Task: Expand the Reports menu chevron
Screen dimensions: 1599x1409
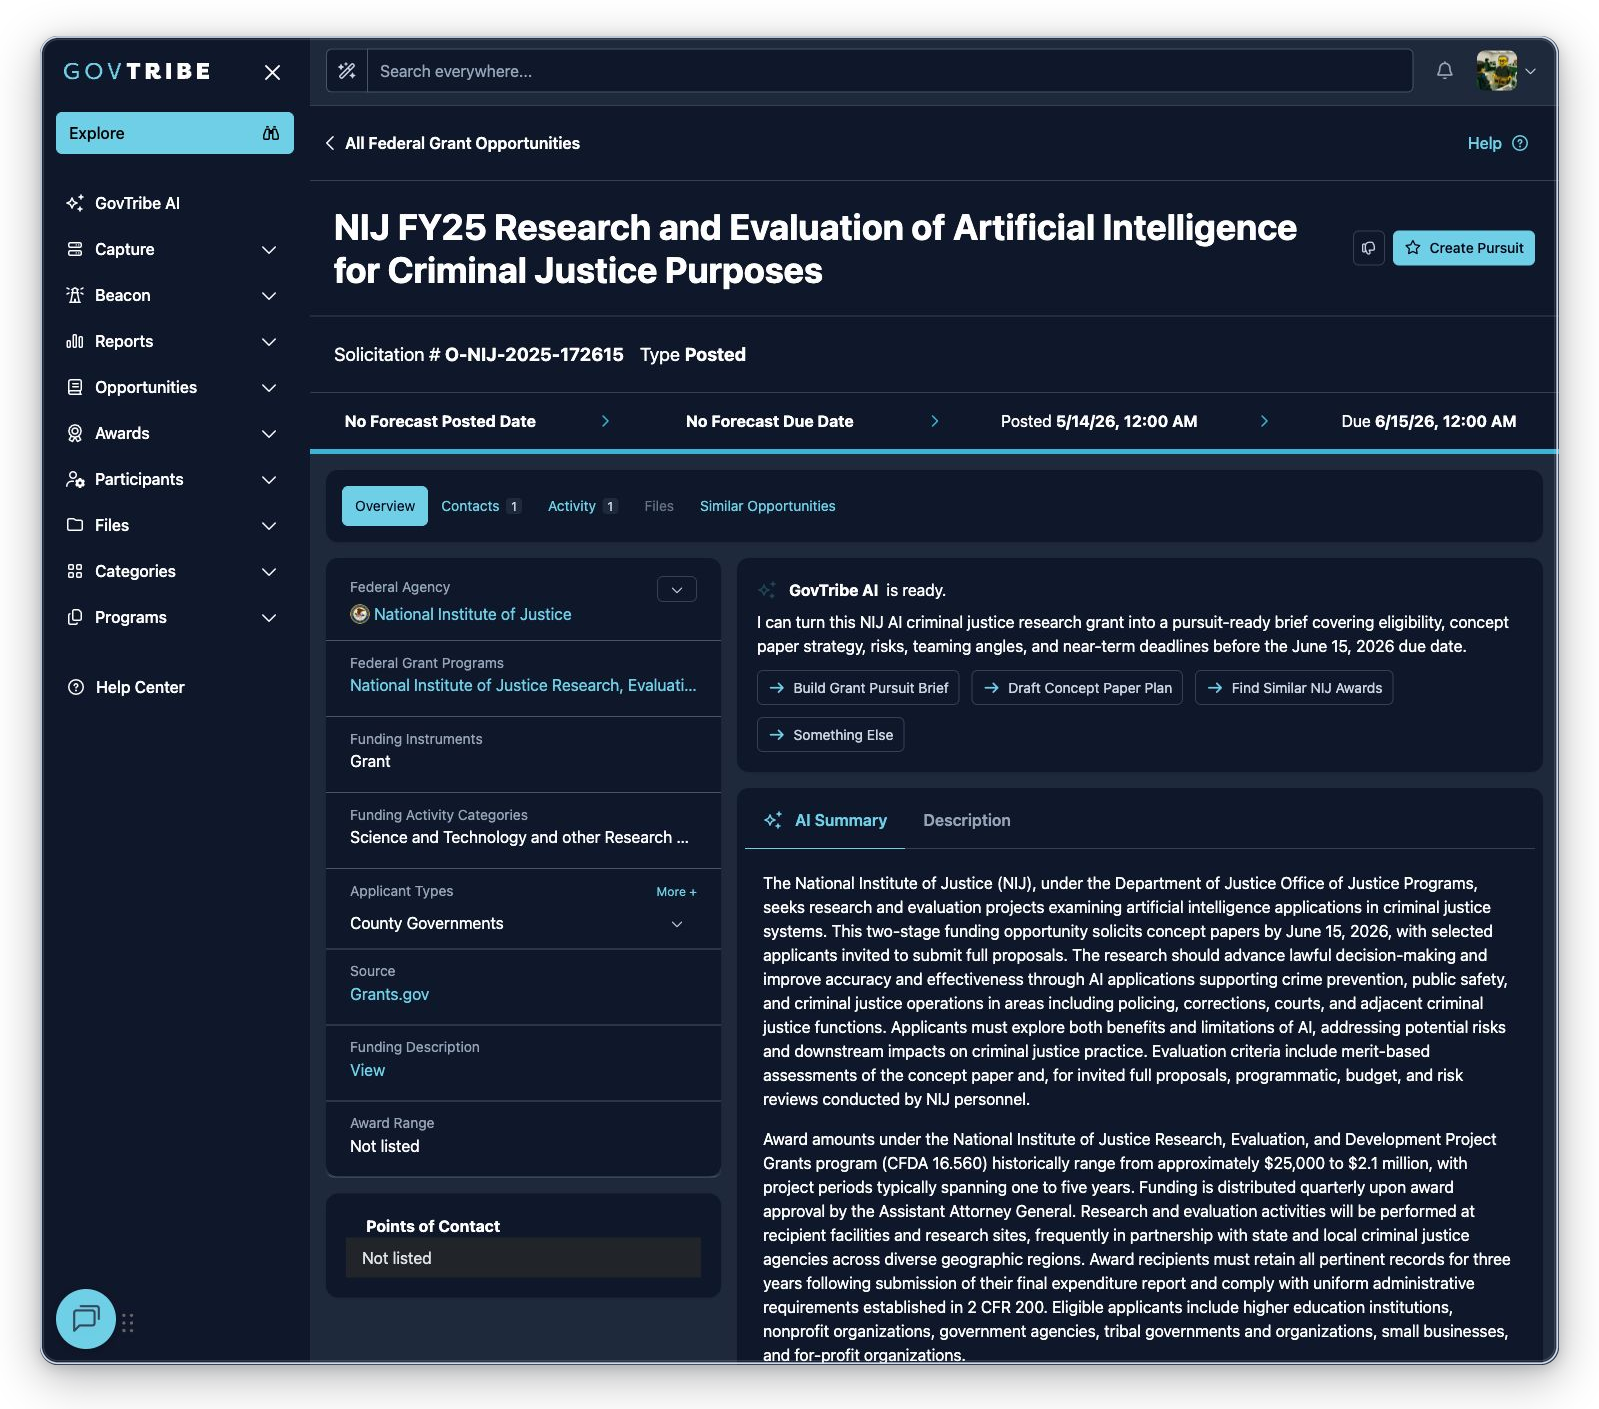Action: (269, 341)
